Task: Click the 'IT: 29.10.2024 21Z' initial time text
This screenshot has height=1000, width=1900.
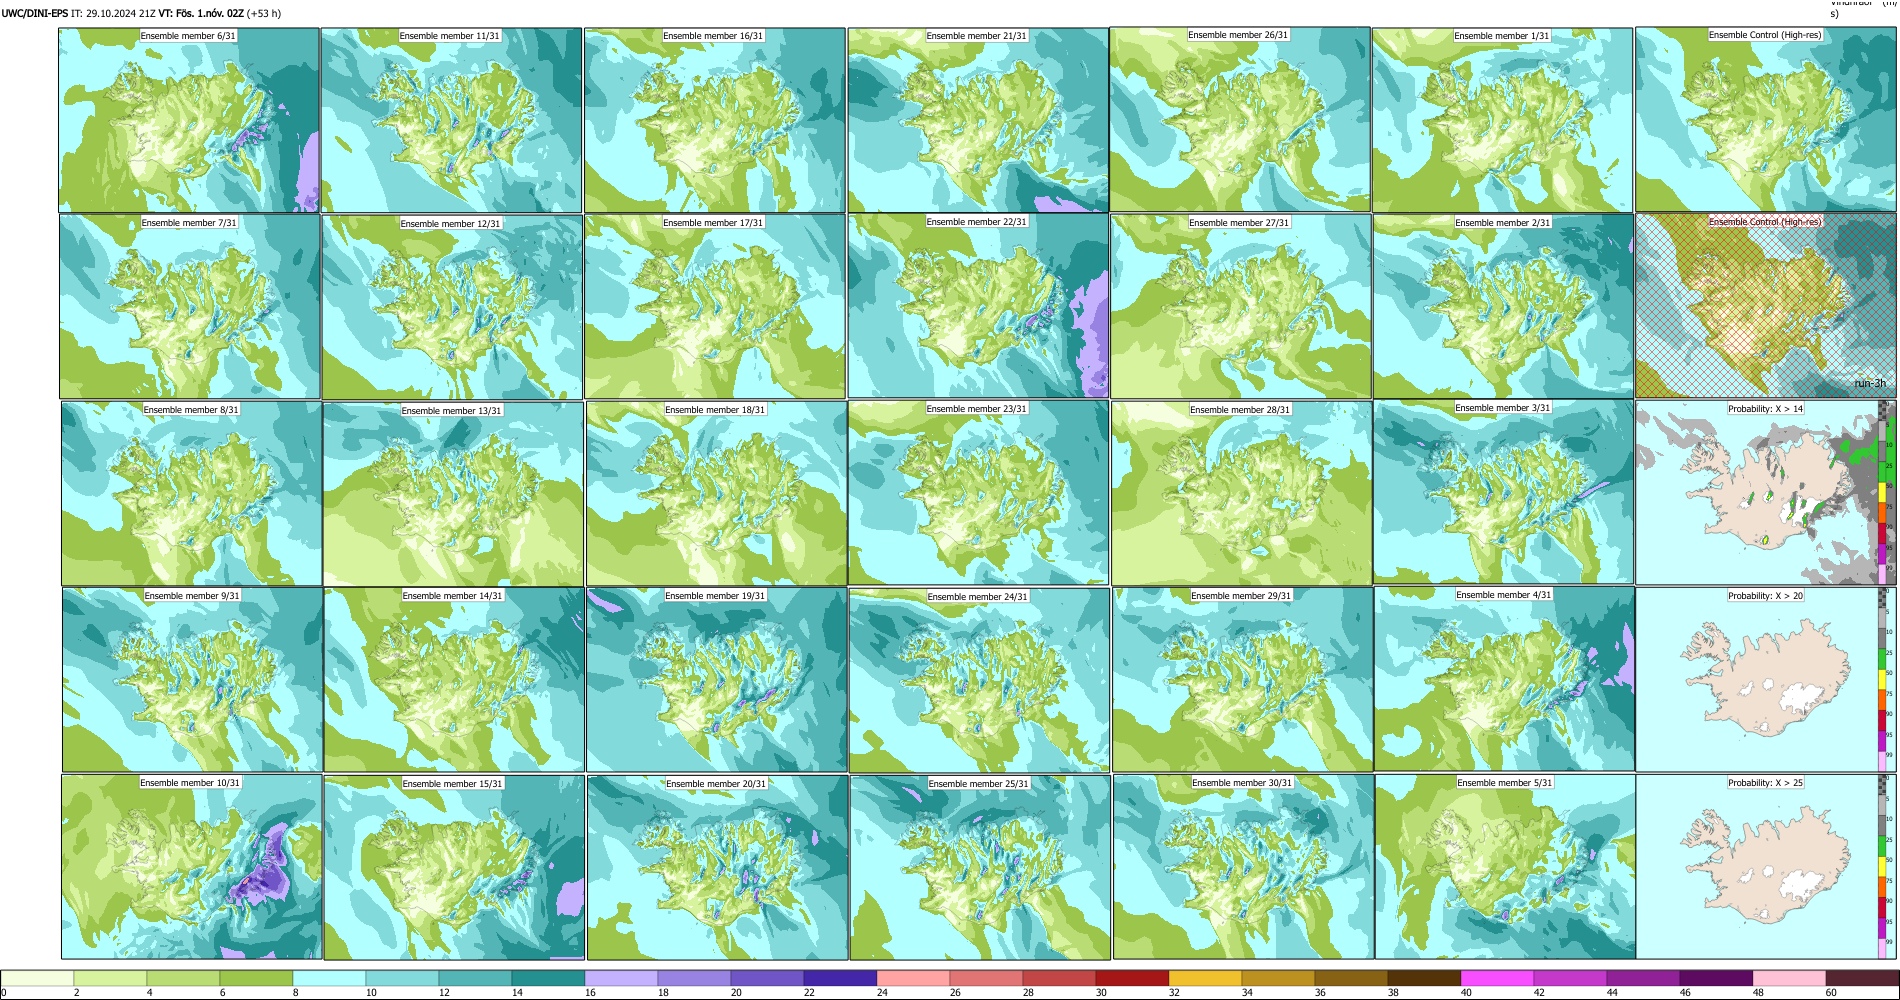Action: (113, 14)
